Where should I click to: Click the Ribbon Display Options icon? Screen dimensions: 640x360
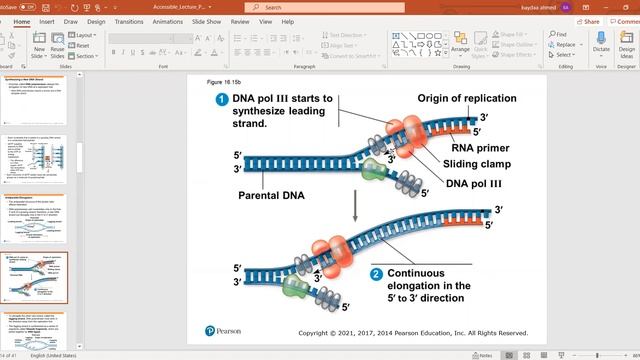[x=586, y=7]
